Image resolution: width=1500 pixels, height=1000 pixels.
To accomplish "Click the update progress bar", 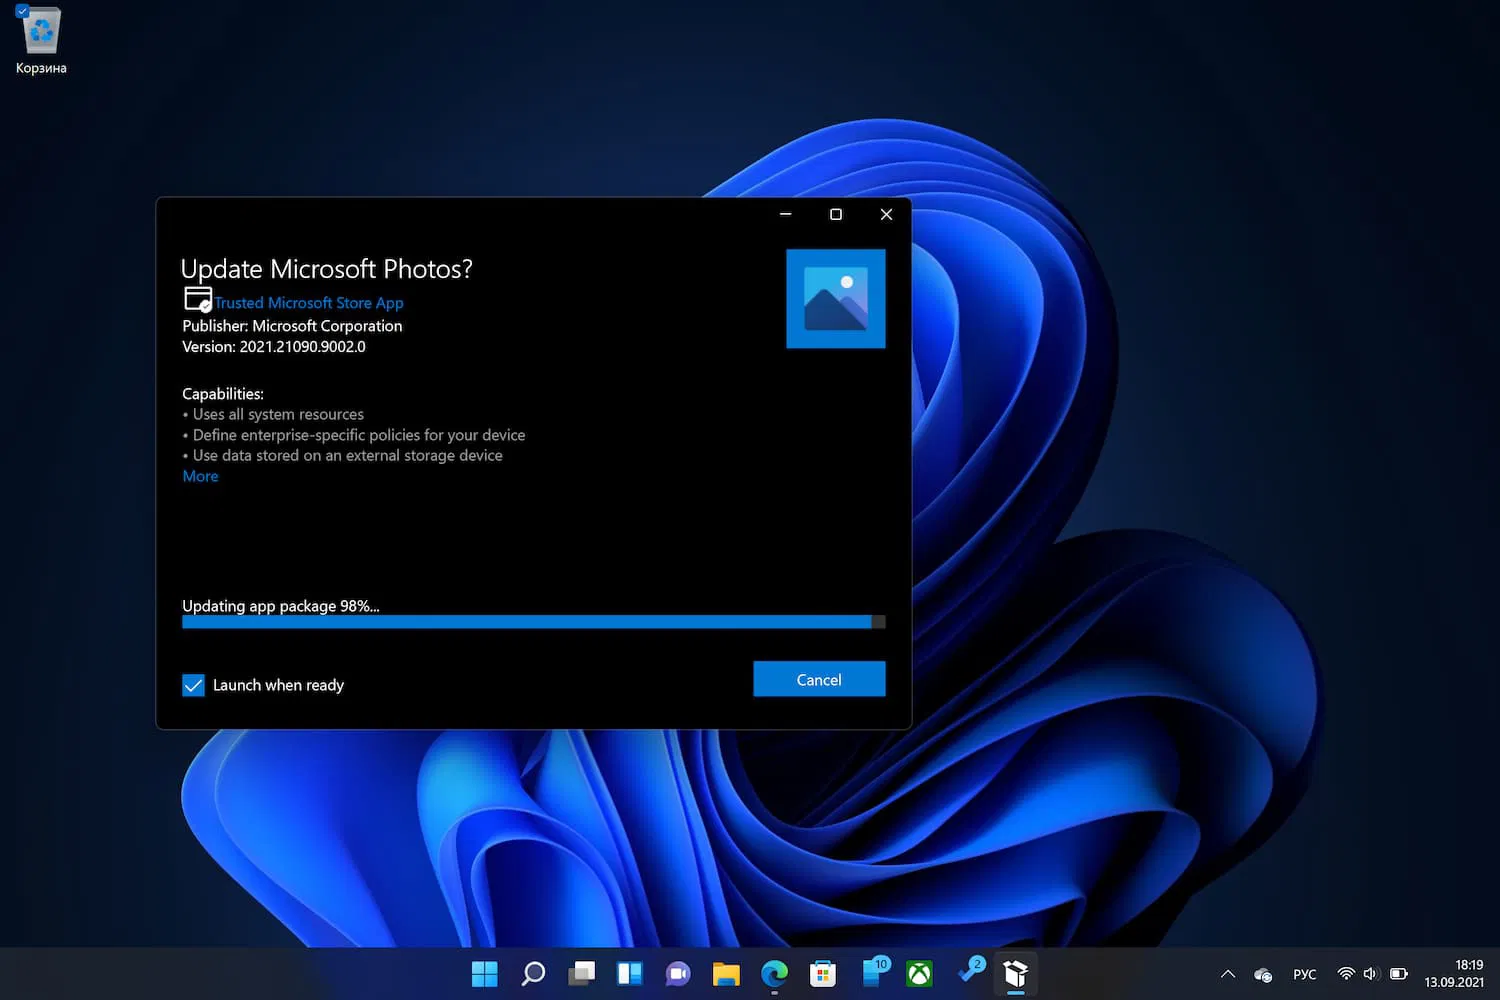I will coord(532,622).
